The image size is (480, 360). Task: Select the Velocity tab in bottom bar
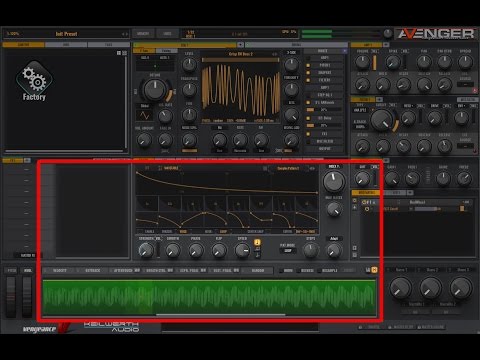(x=60, y=270)
